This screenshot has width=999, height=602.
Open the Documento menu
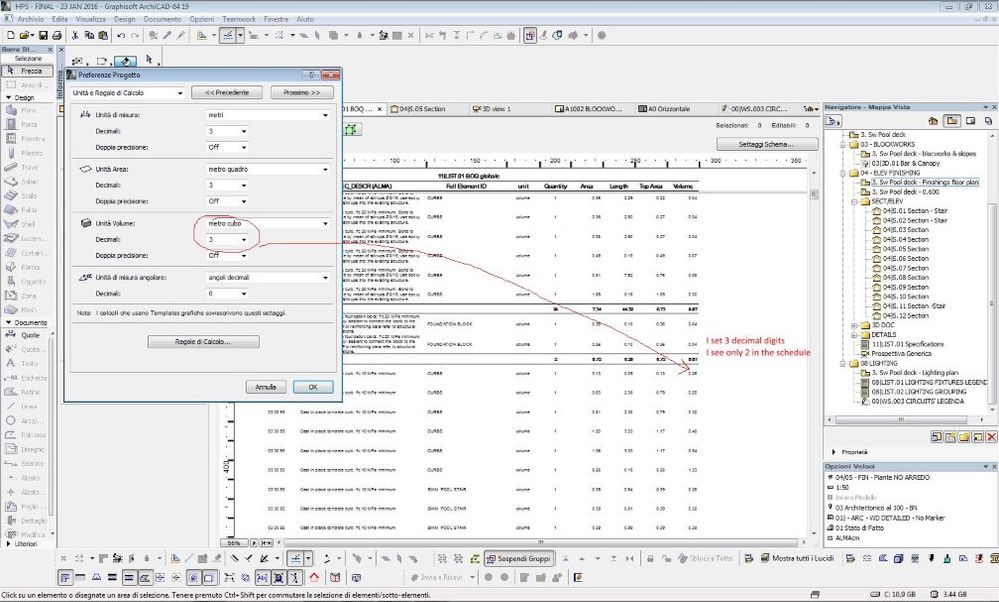tap(160, 19)
